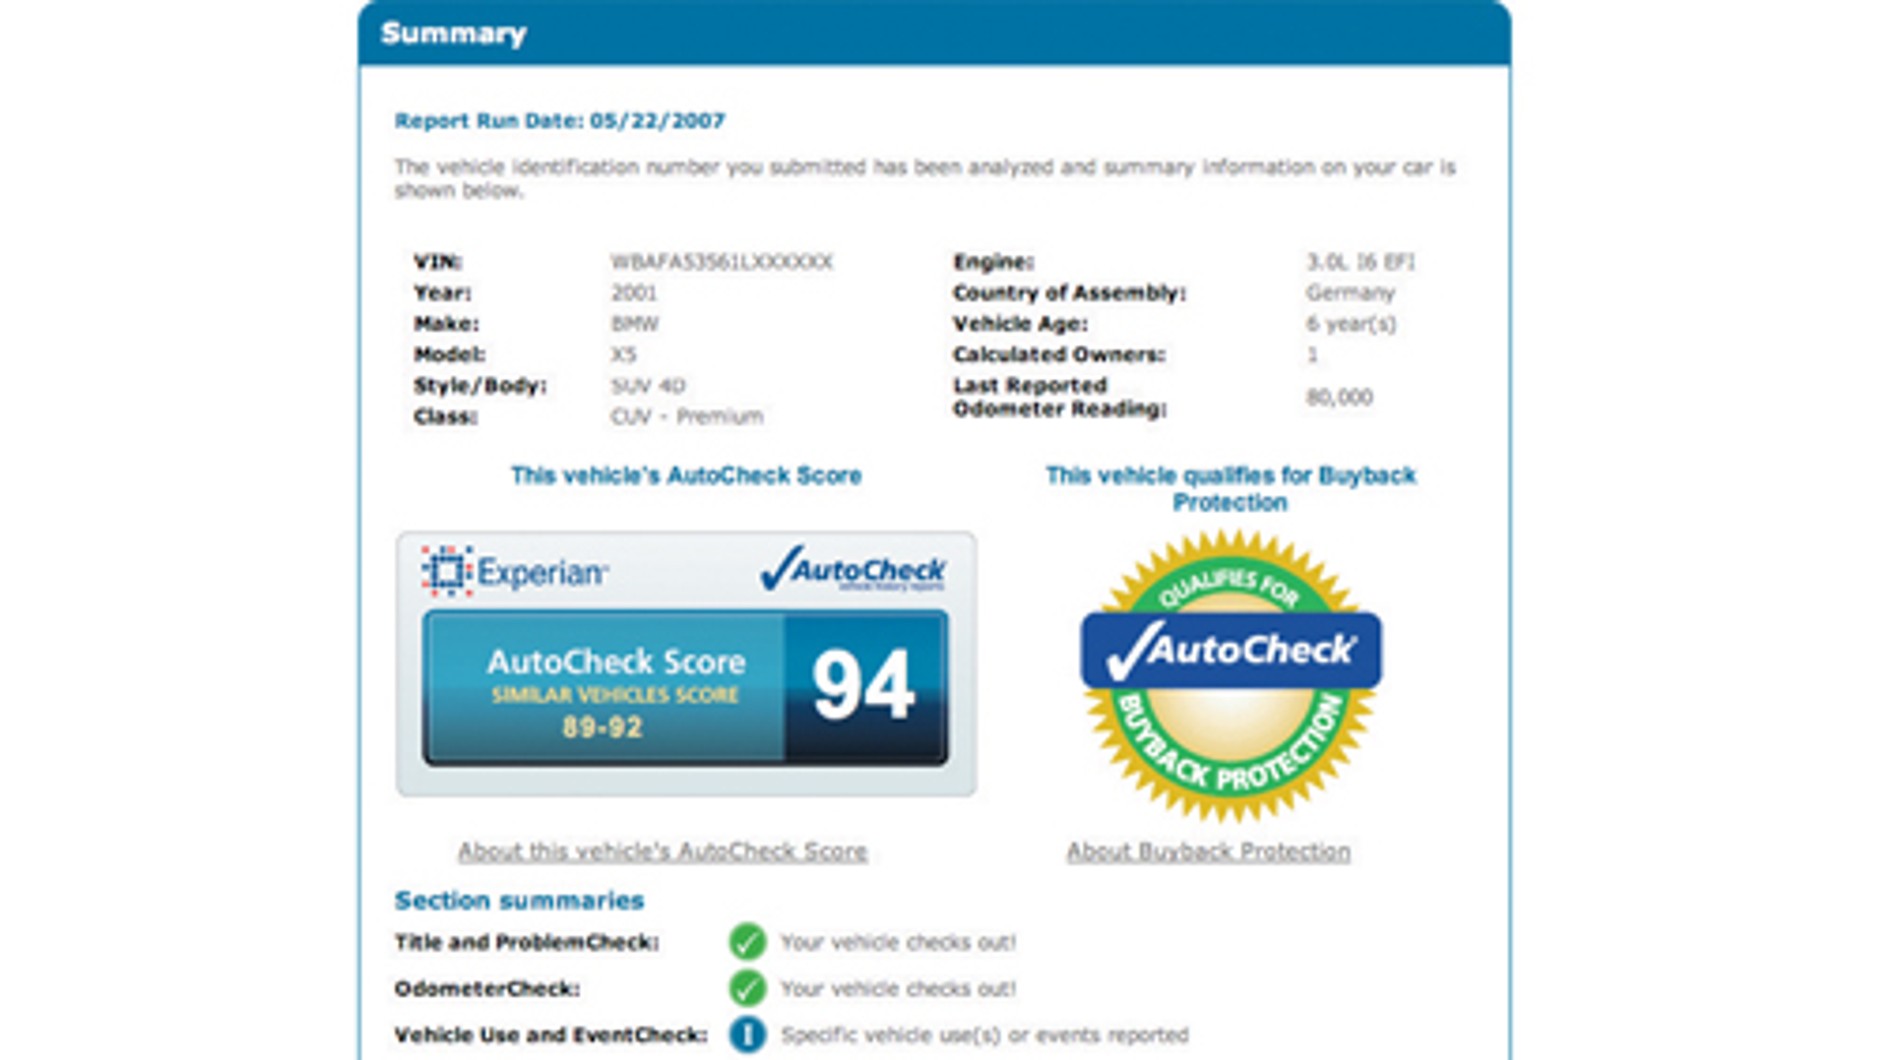This screenshot has width=1880, height=1060.
Task: Click the Report Run Date 05/22/2007 text
Action: point(560,121)
